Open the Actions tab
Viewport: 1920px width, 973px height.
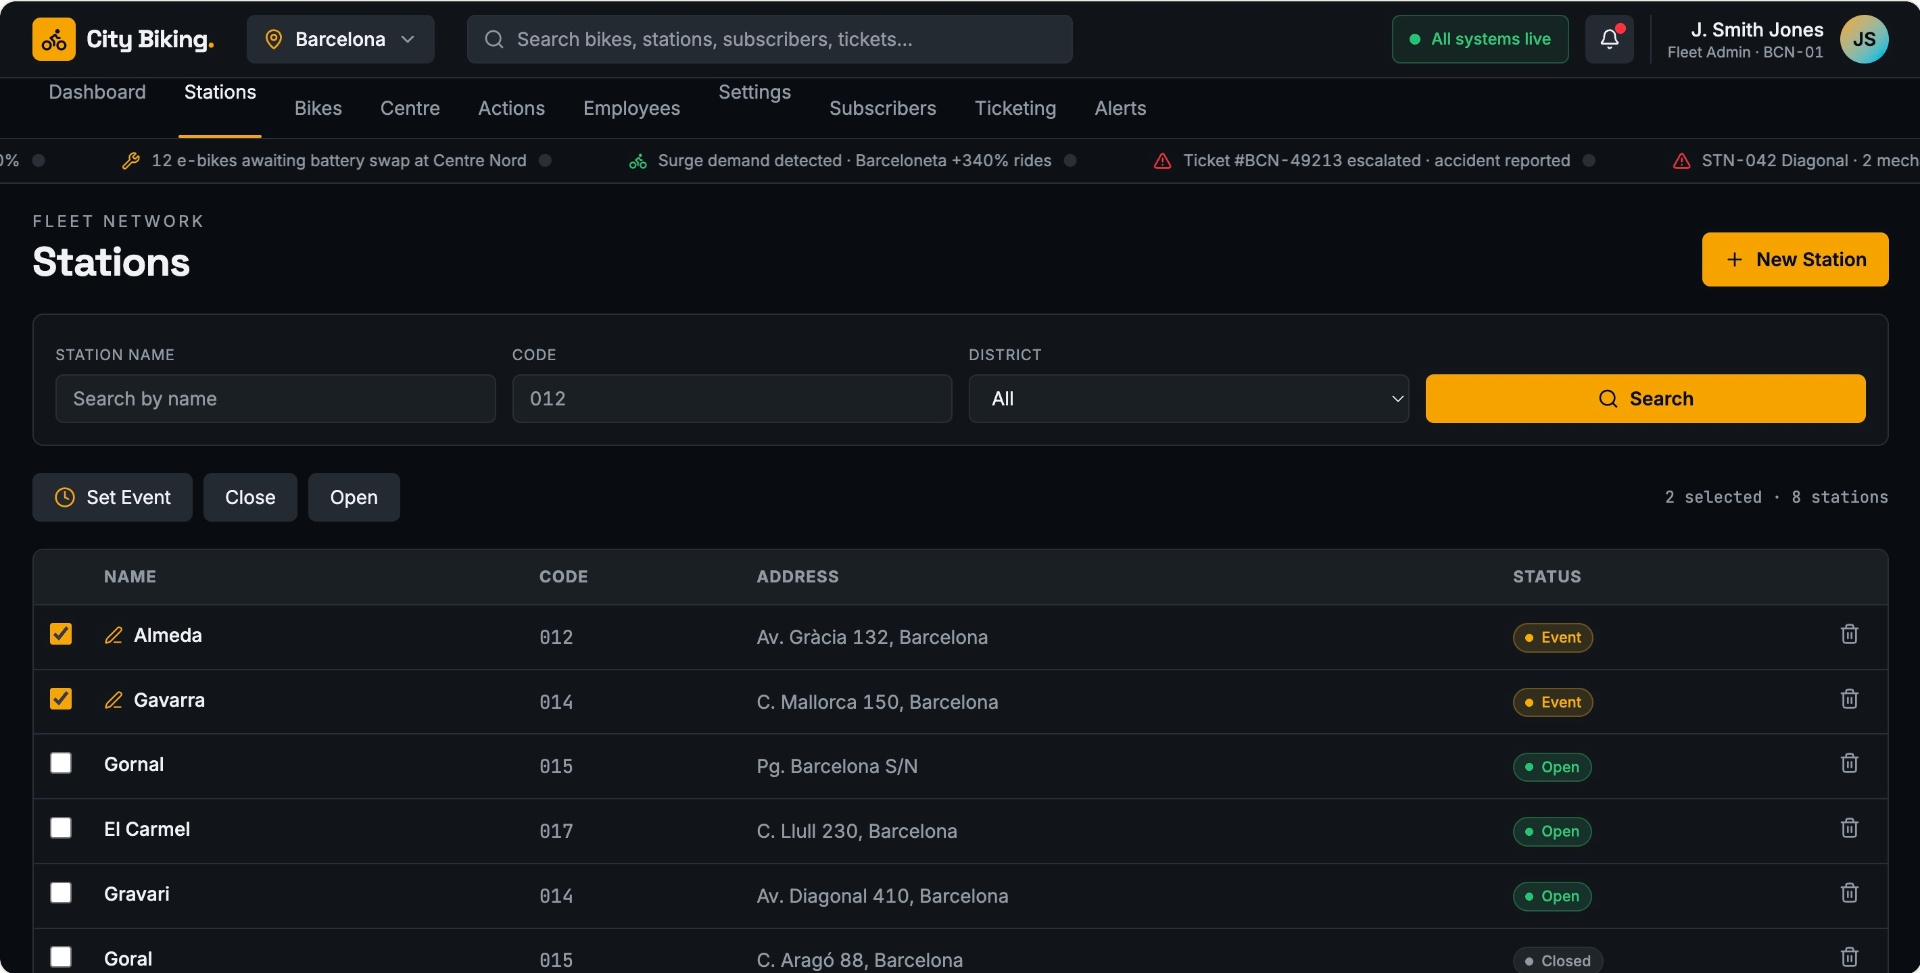pos(511,108)
